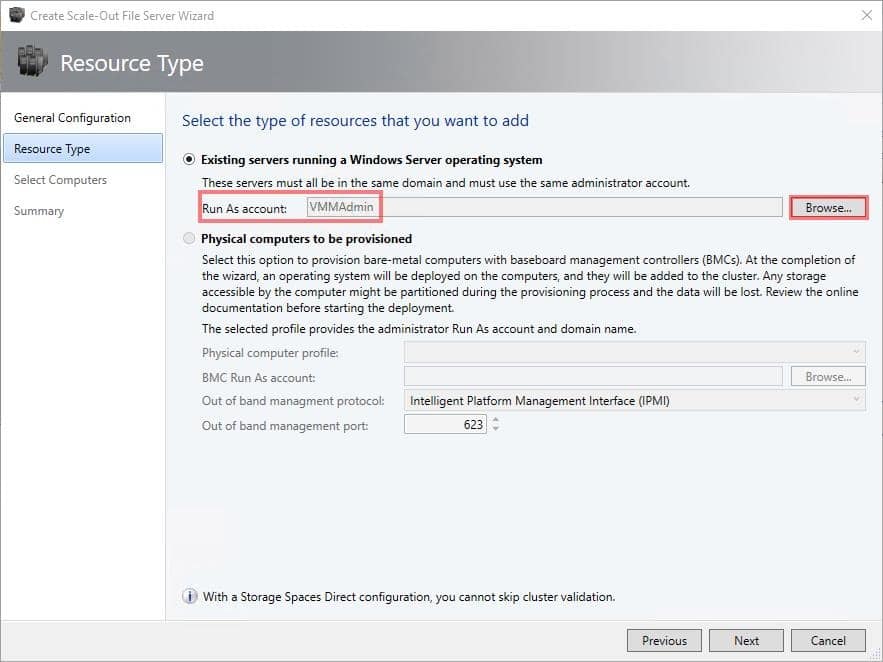Open the Summary step in sidebar

click(39, 211)
